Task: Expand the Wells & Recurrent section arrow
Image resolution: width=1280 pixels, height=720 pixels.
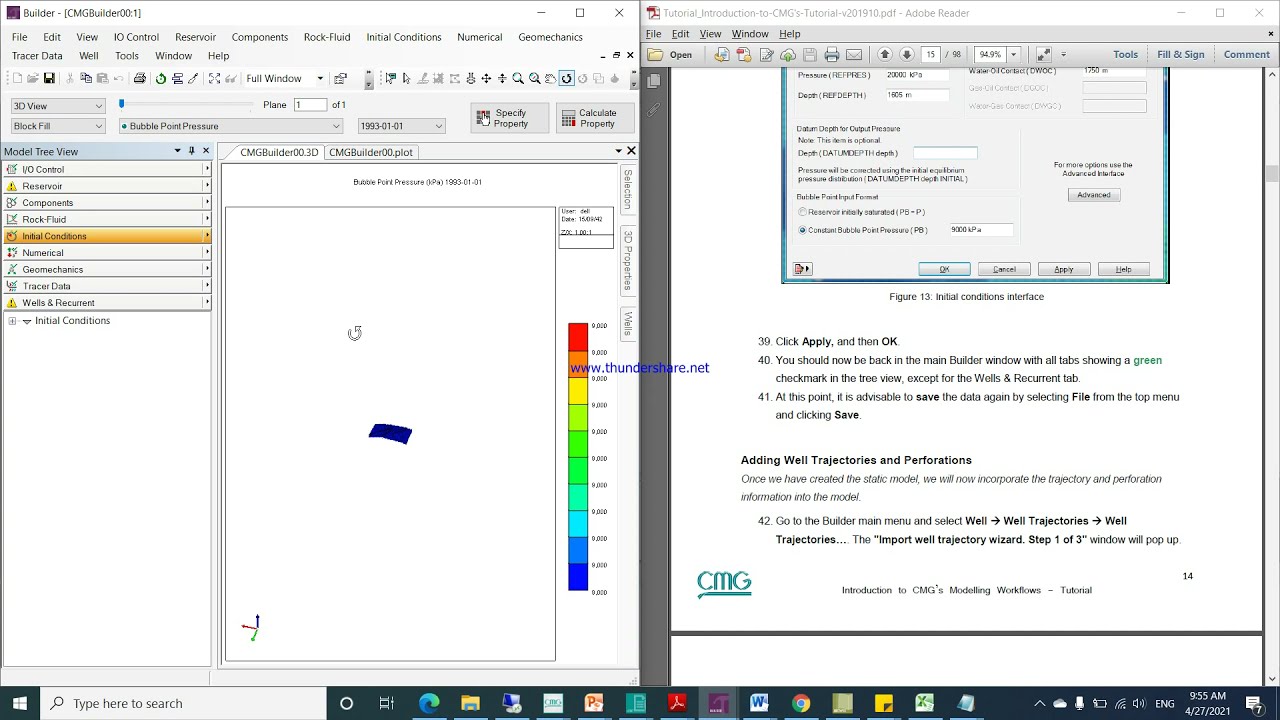Action: pyautogui.click(x=207, y=302)
